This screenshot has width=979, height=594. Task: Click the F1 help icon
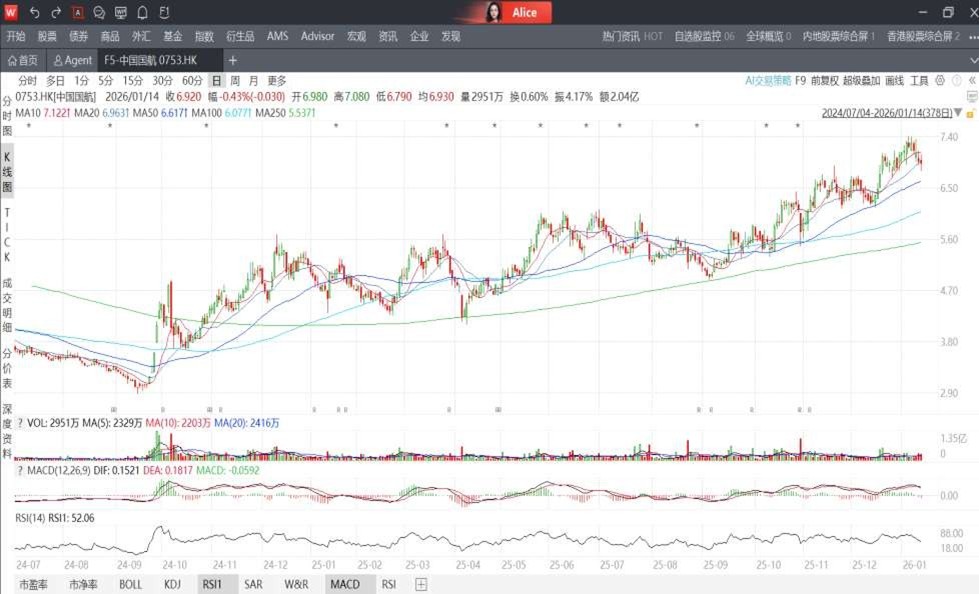pos(164,13)
